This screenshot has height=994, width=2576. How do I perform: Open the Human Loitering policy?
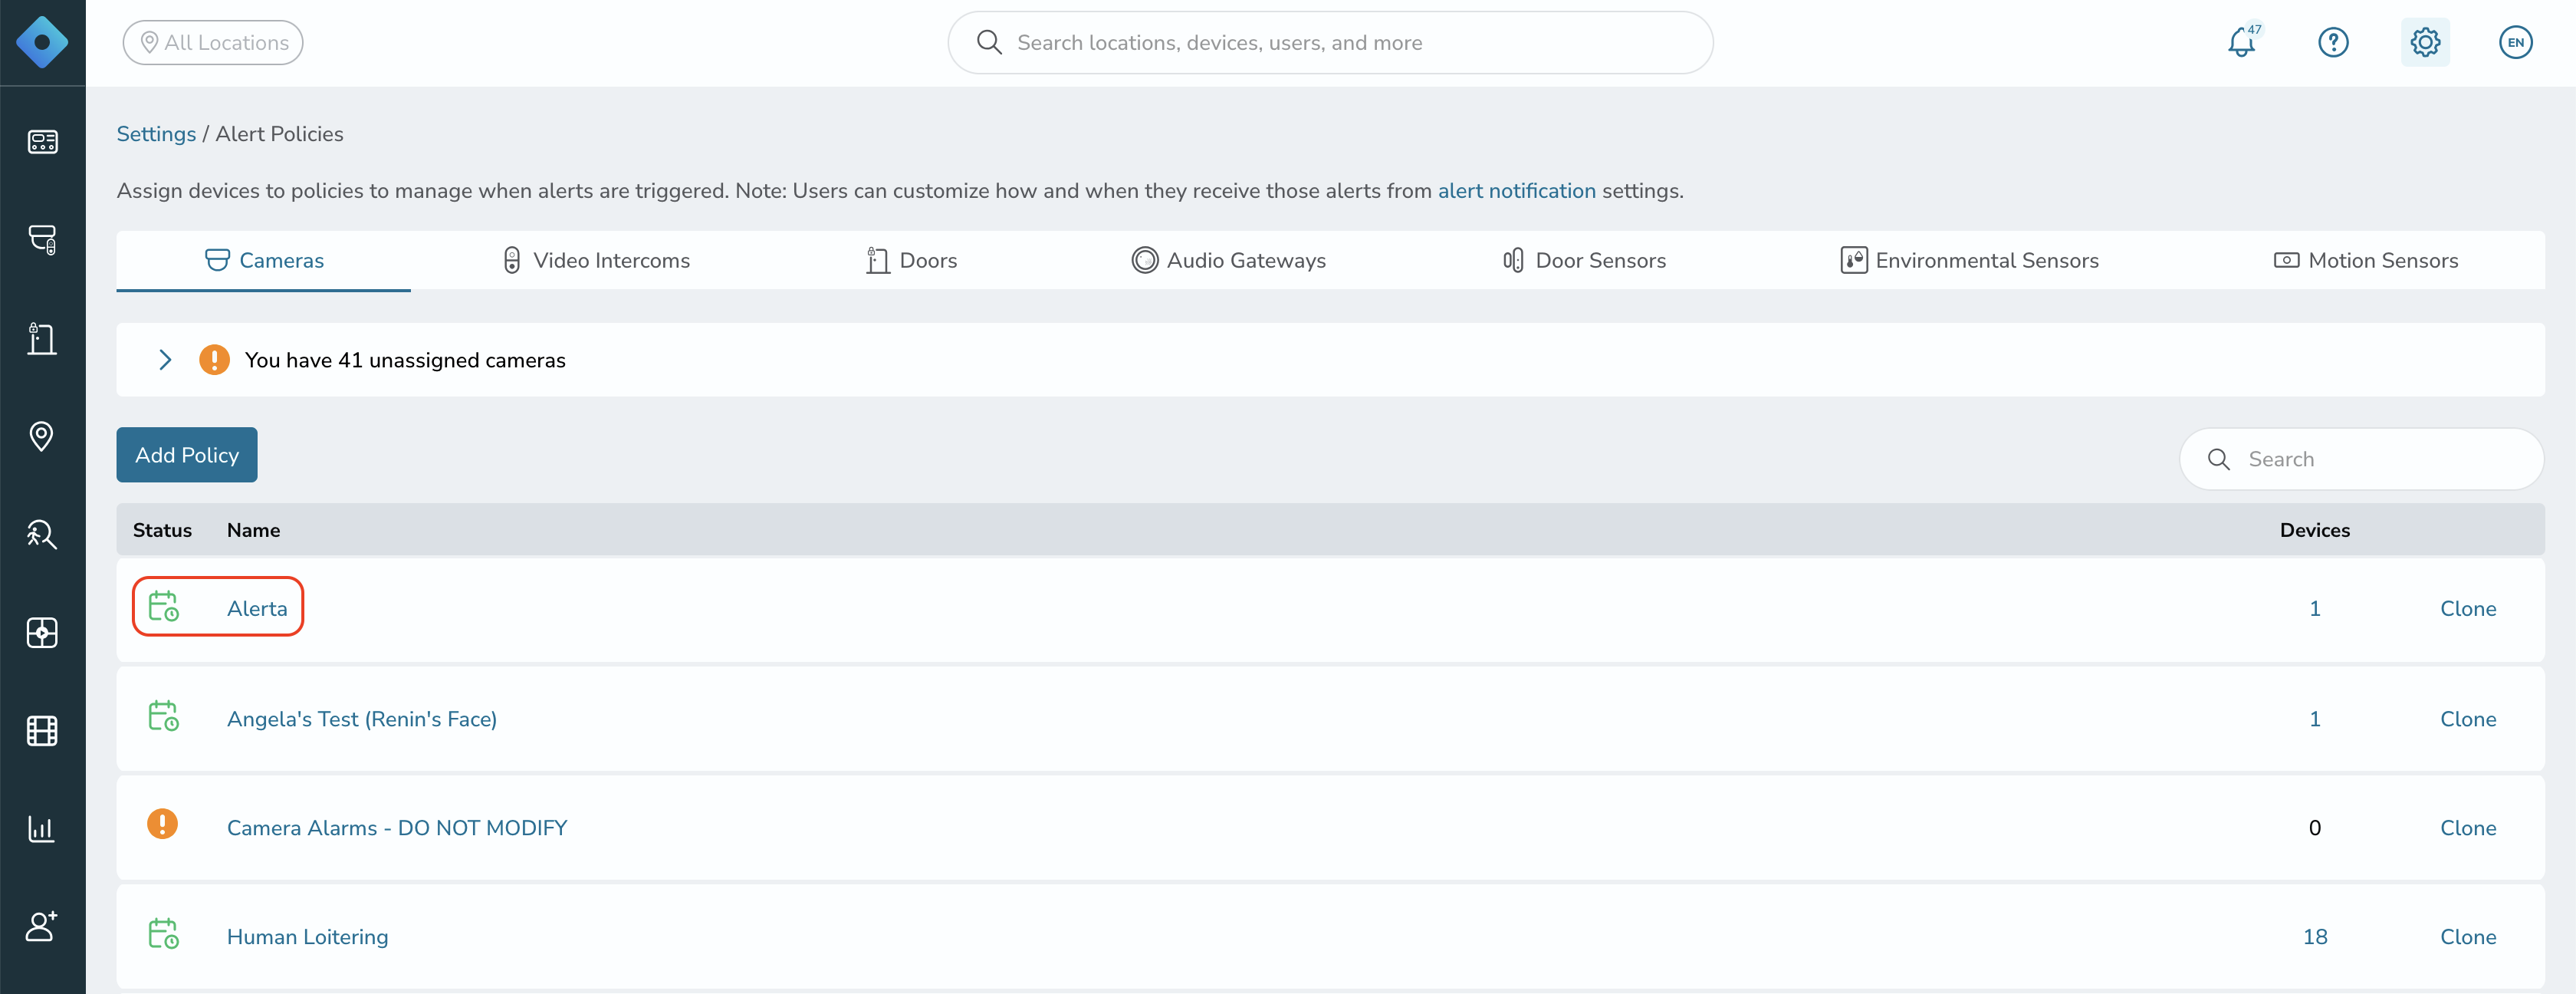308,937
